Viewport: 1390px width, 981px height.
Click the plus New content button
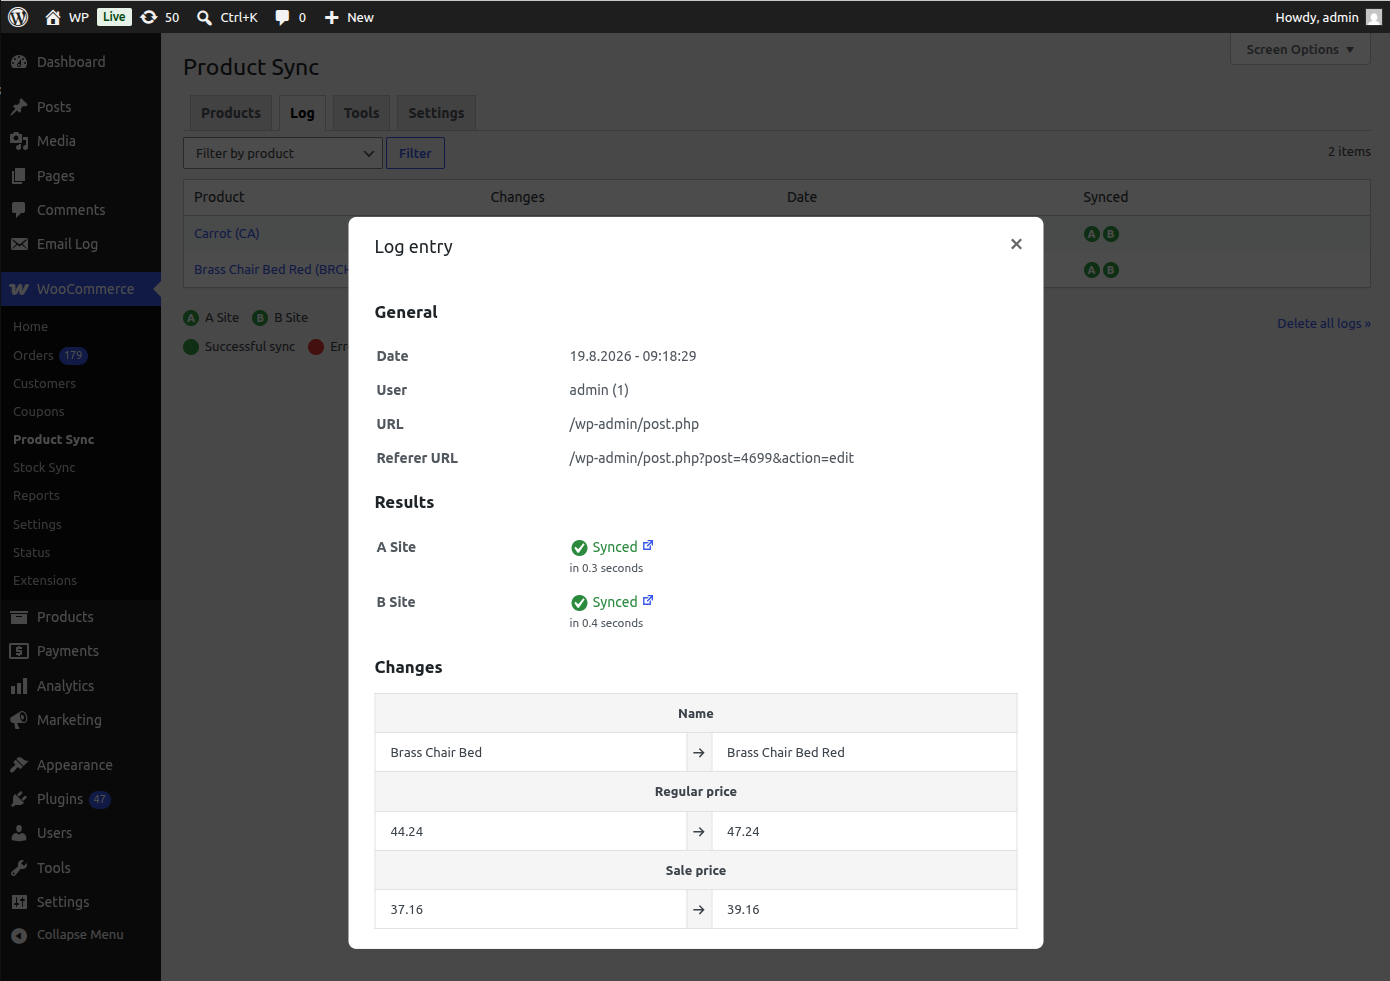pos(349,17)
